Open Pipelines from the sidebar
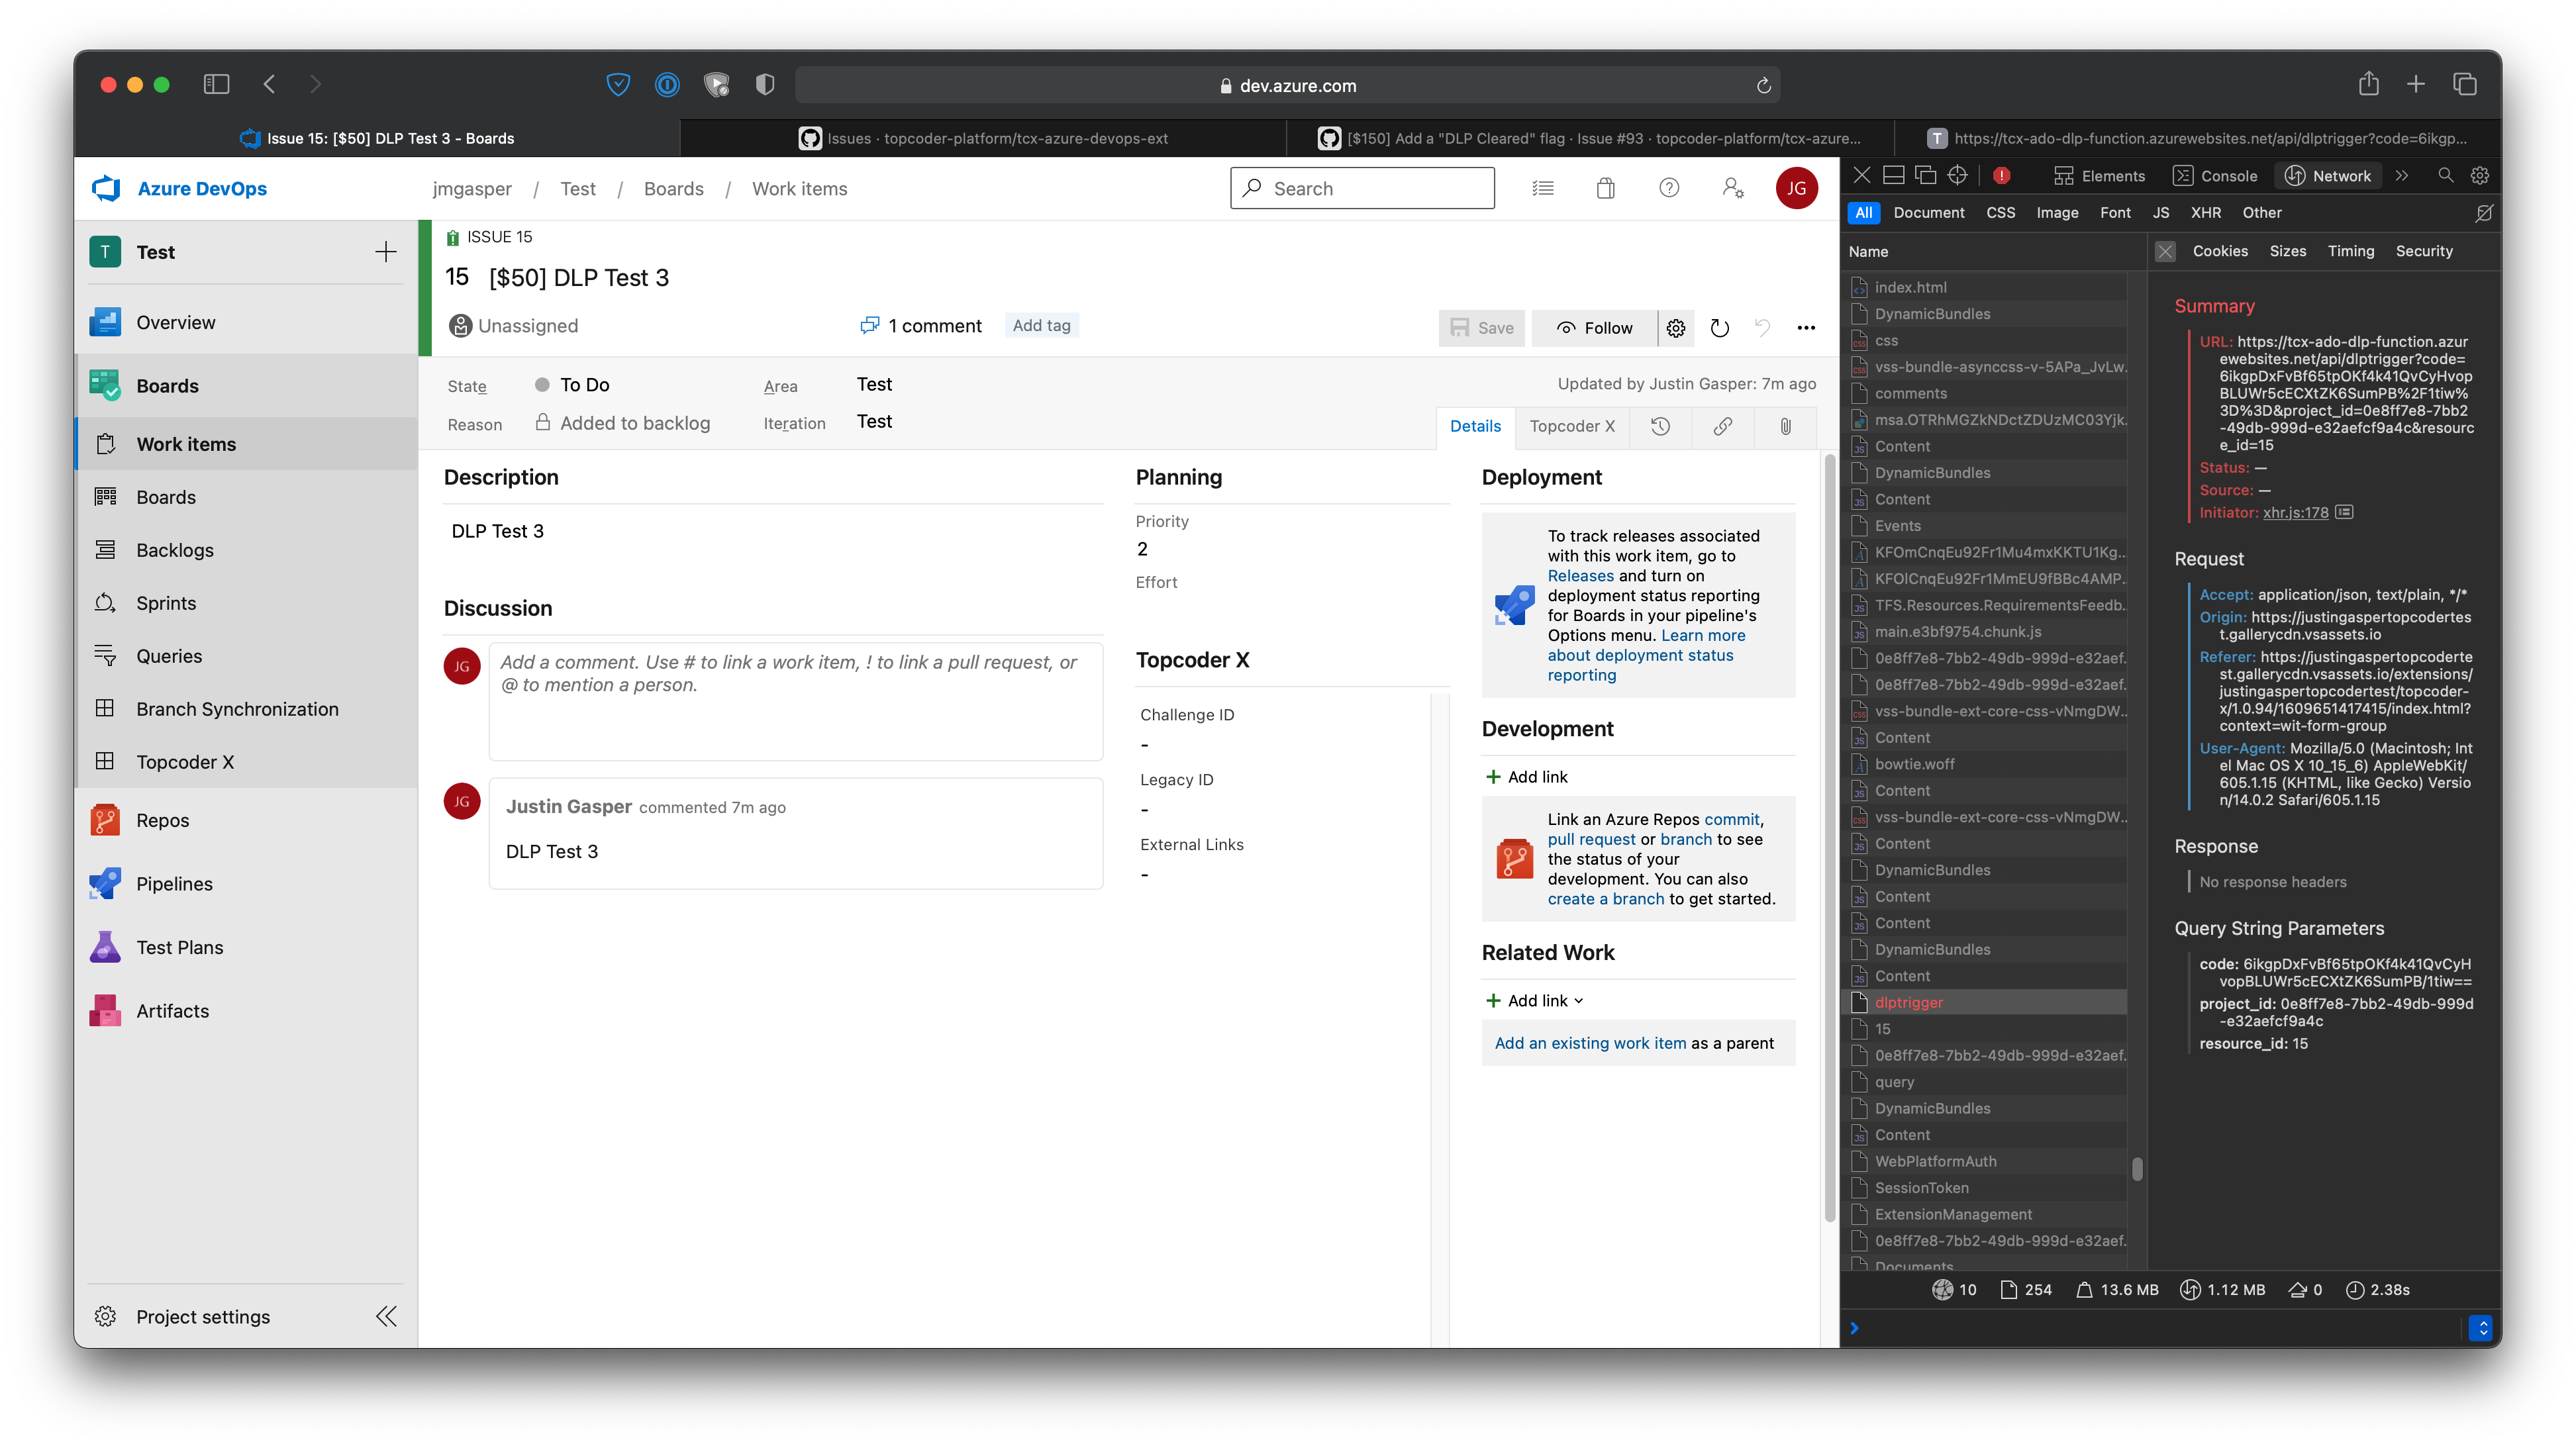 (174, 883)
